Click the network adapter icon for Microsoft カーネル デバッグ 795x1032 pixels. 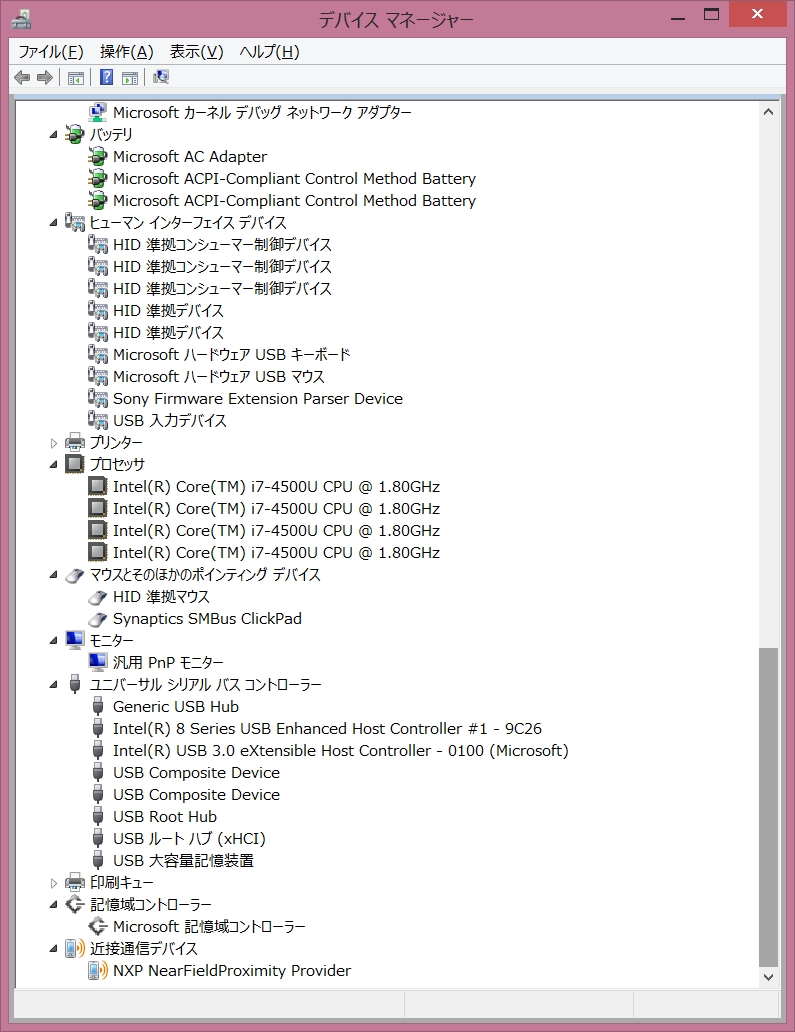pyautogui.click(x=97, y=112)
